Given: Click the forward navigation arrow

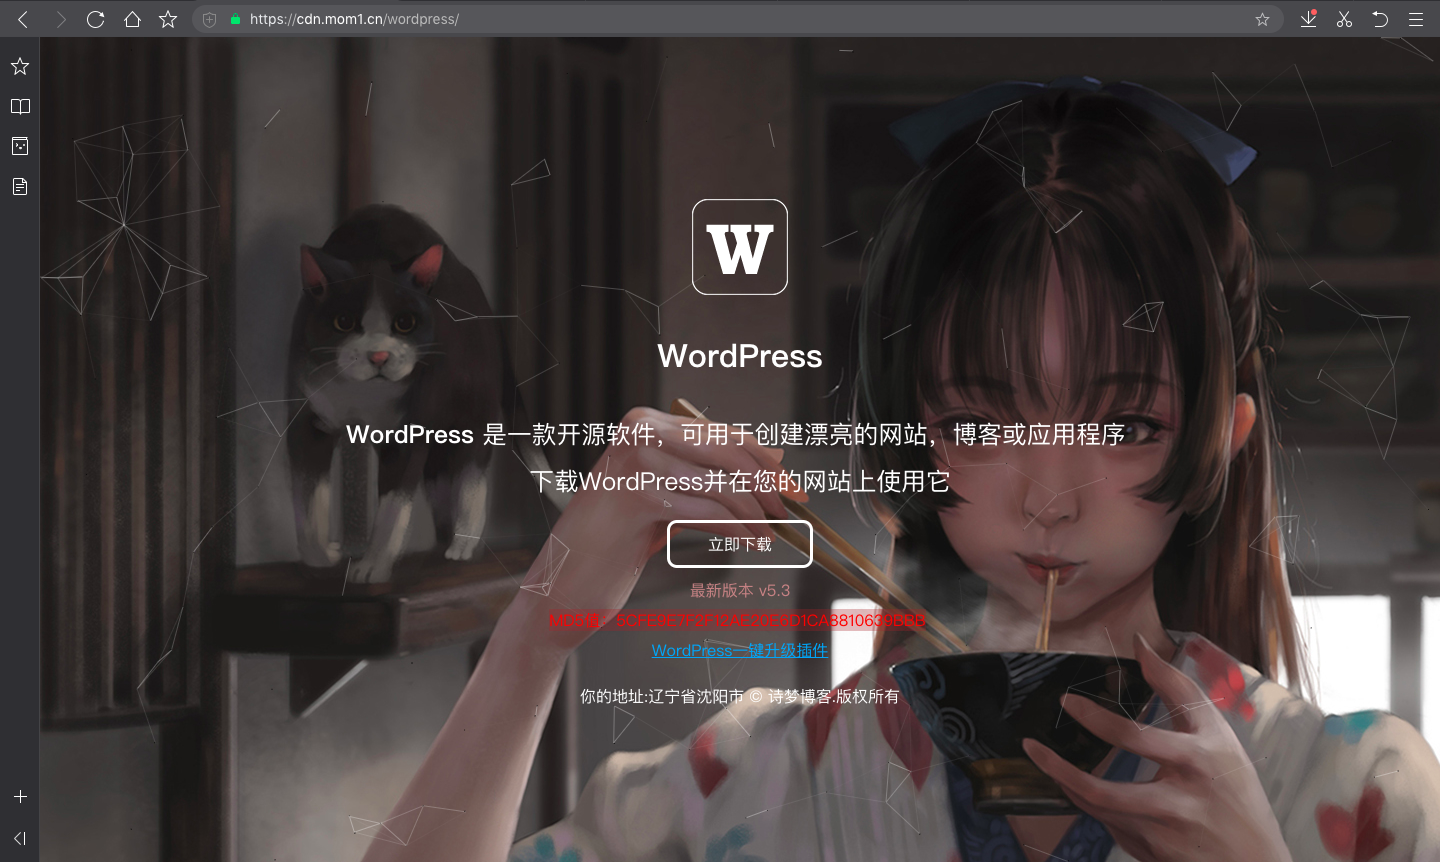Looking at the screenshot, I should (60, 19).
